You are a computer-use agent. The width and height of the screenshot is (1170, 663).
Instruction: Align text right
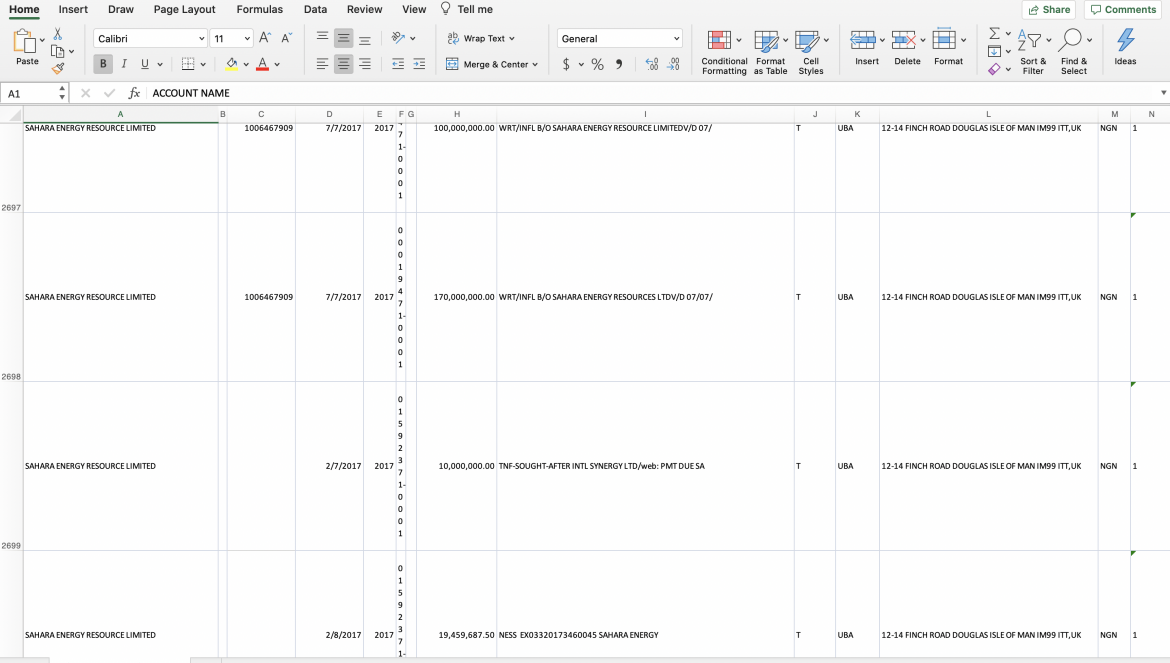click(365, 64)
